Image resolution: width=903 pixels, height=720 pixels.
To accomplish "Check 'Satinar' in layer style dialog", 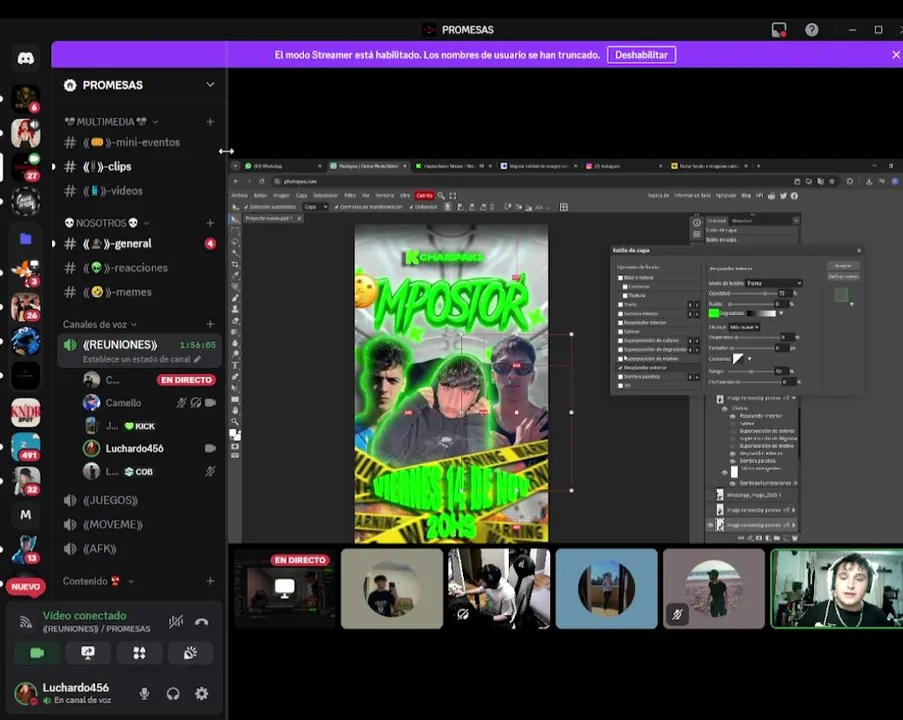I will (620, 332).
